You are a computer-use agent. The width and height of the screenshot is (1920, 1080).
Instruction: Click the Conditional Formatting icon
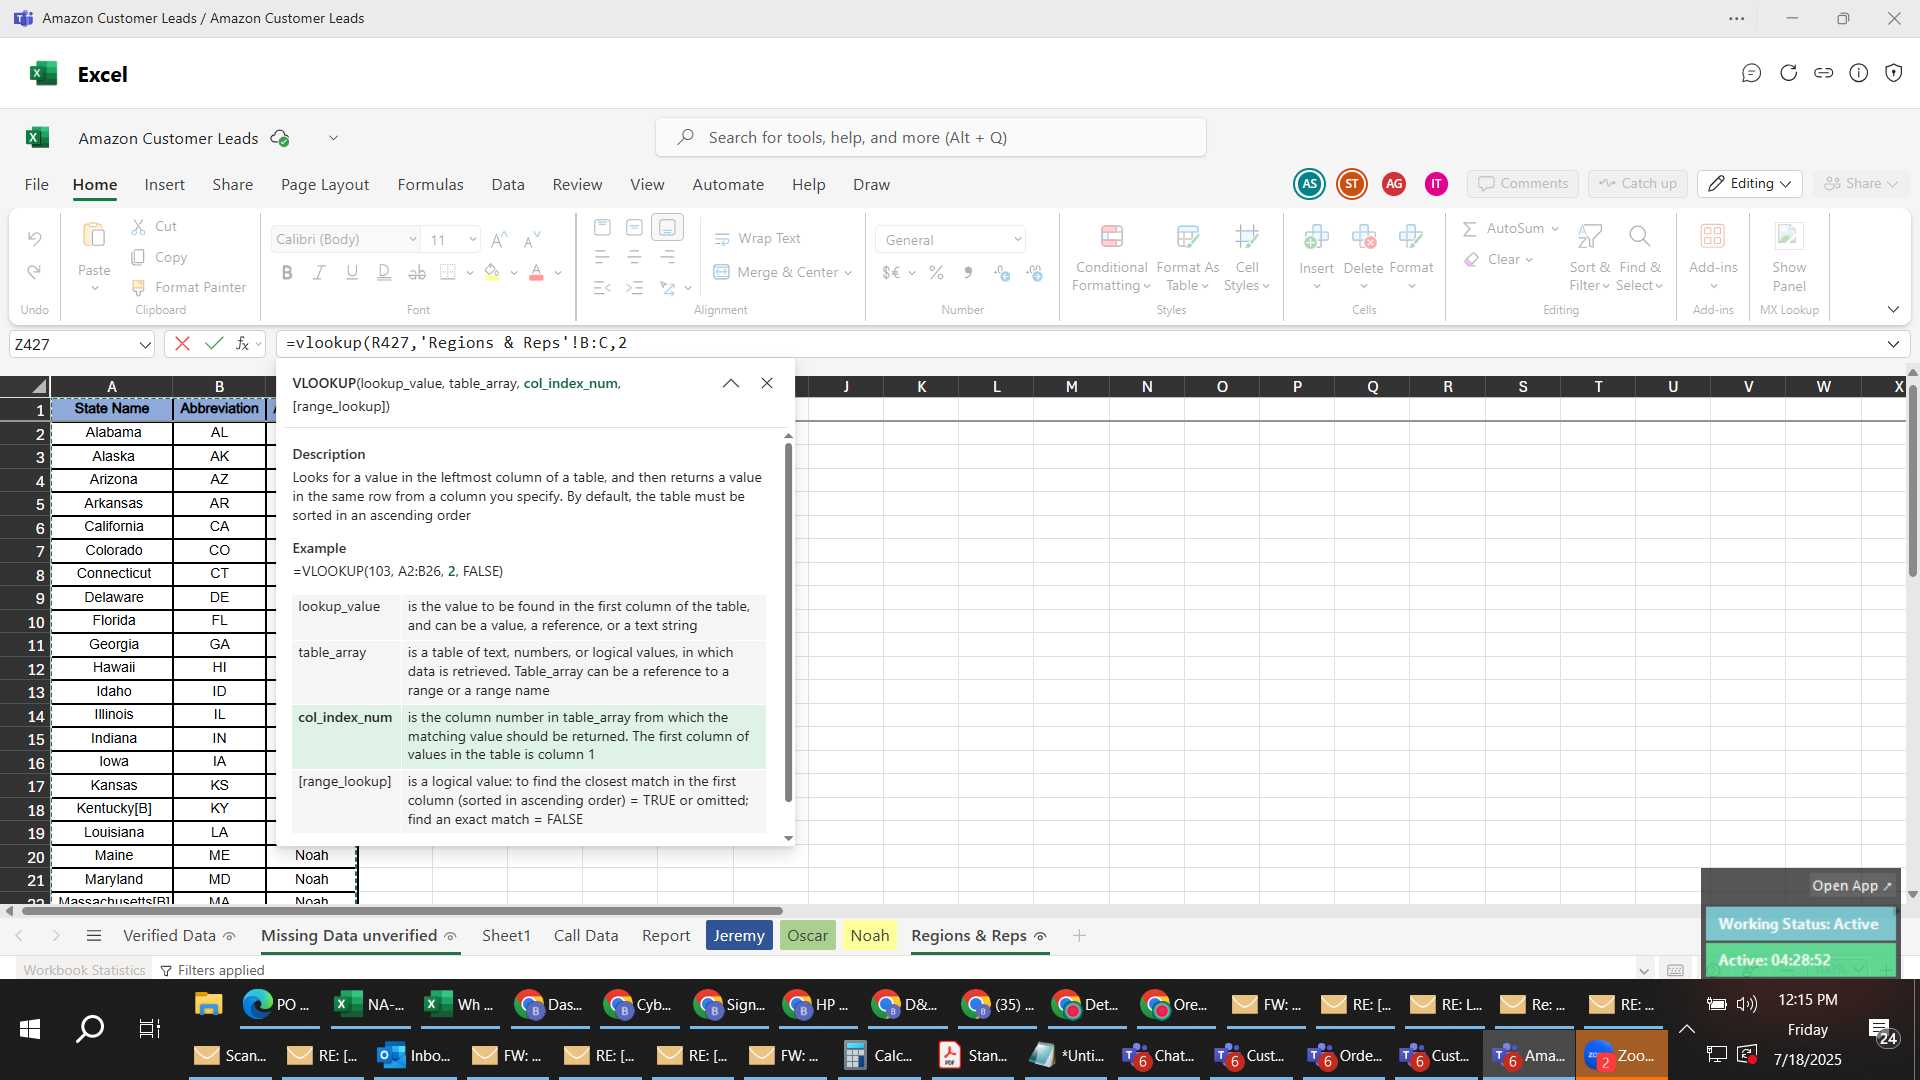pos(1111,237)
